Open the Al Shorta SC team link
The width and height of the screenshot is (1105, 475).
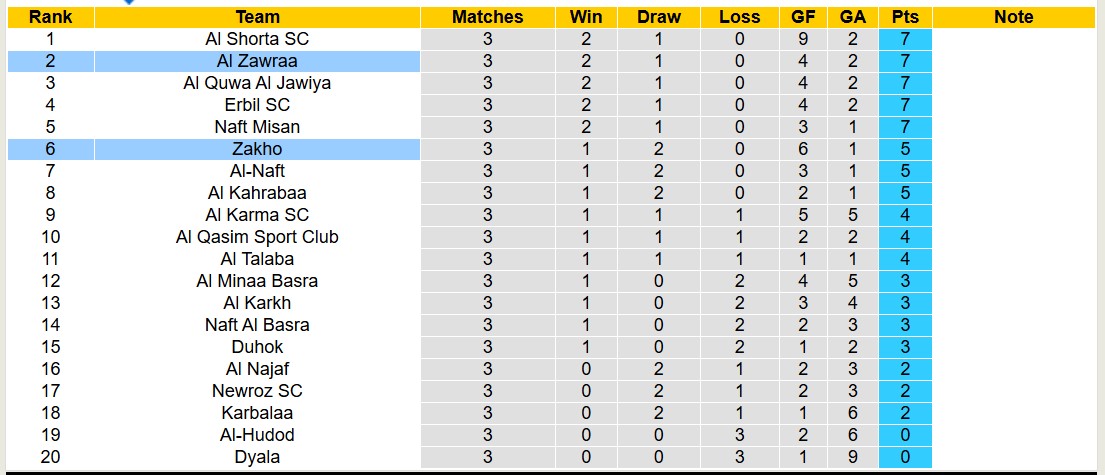(257, 39)
